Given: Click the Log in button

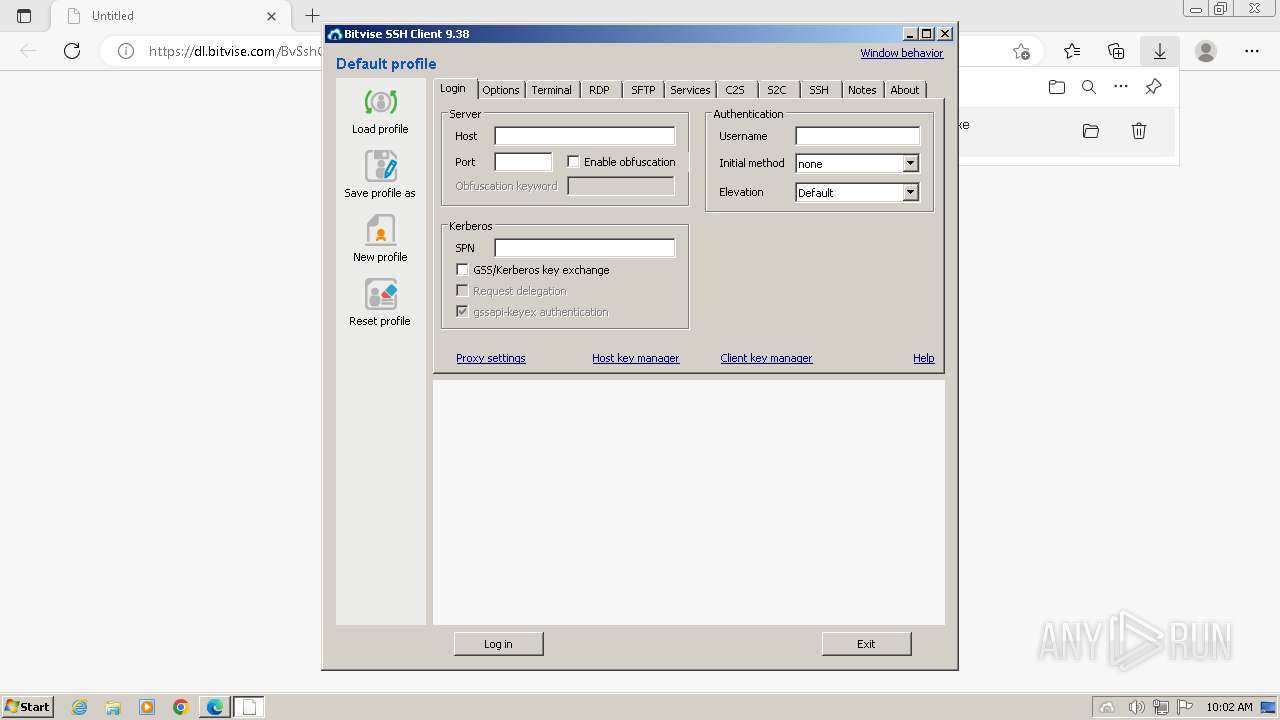Looking at the screenshot, I should click(498, 644).
